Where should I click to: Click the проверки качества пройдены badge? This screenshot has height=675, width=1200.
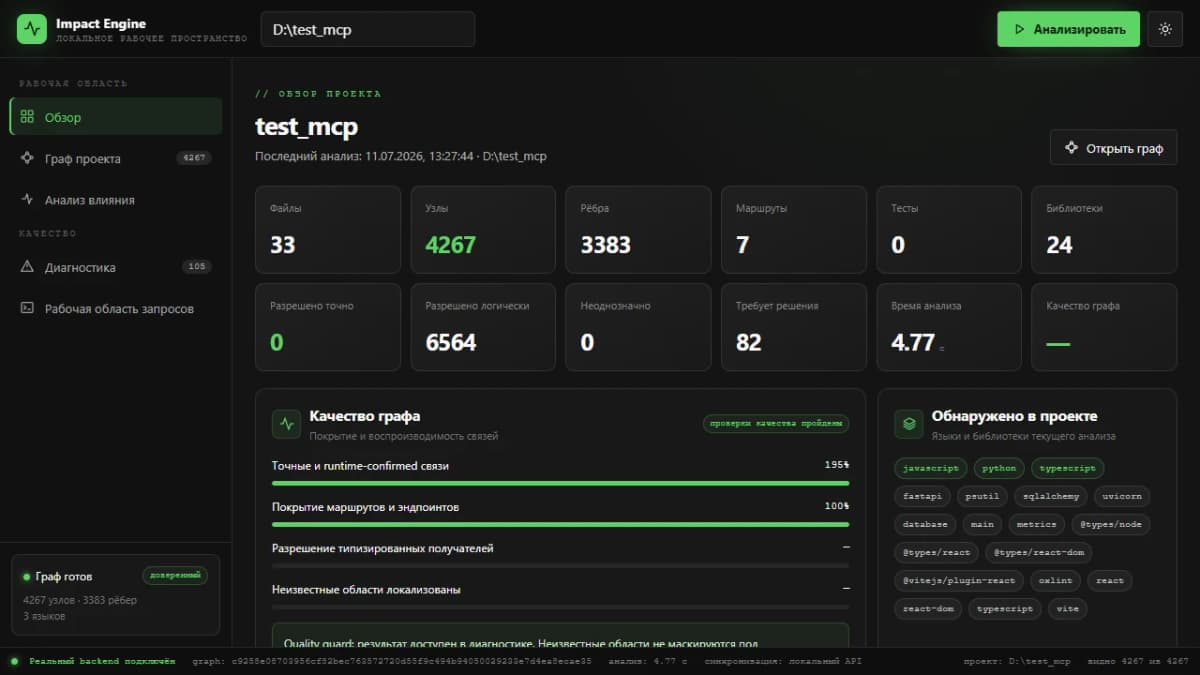pyautogui.click(x=776, y=423)
